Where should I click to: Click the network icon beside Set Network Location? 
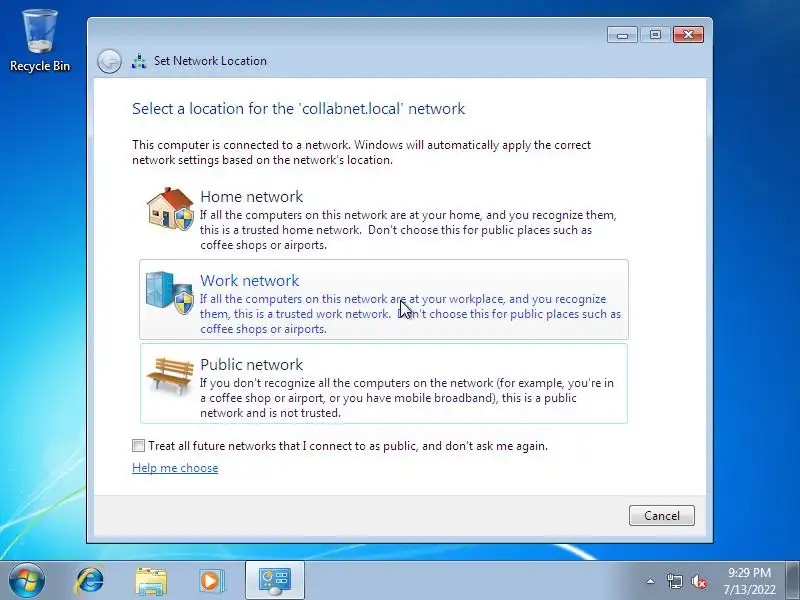[139, 61]
